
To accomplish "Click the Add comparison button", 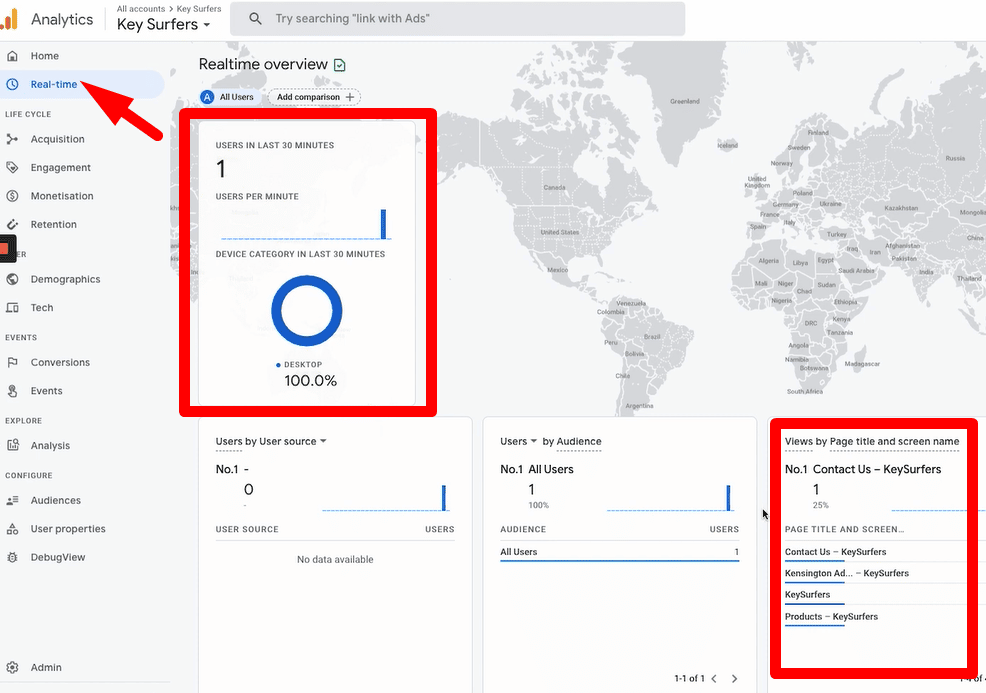I will click(314, 97).
